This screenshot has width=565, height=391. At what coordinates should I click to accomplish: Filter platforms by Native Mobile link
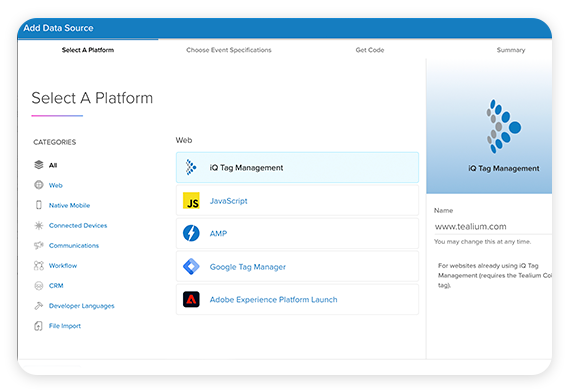point(70,205)
